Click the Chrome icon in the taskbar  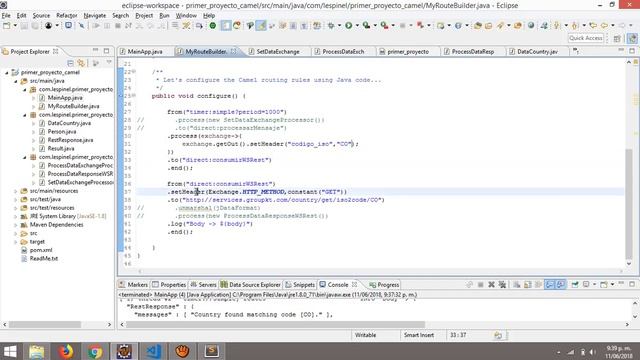pos(95,351)
